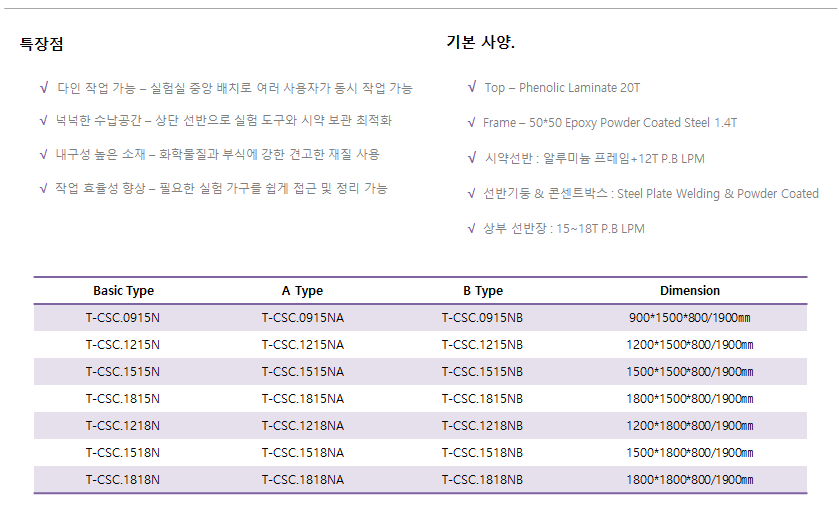Click the B Type column header
Viewport: 839px width, 517px height.
(483, 291)
